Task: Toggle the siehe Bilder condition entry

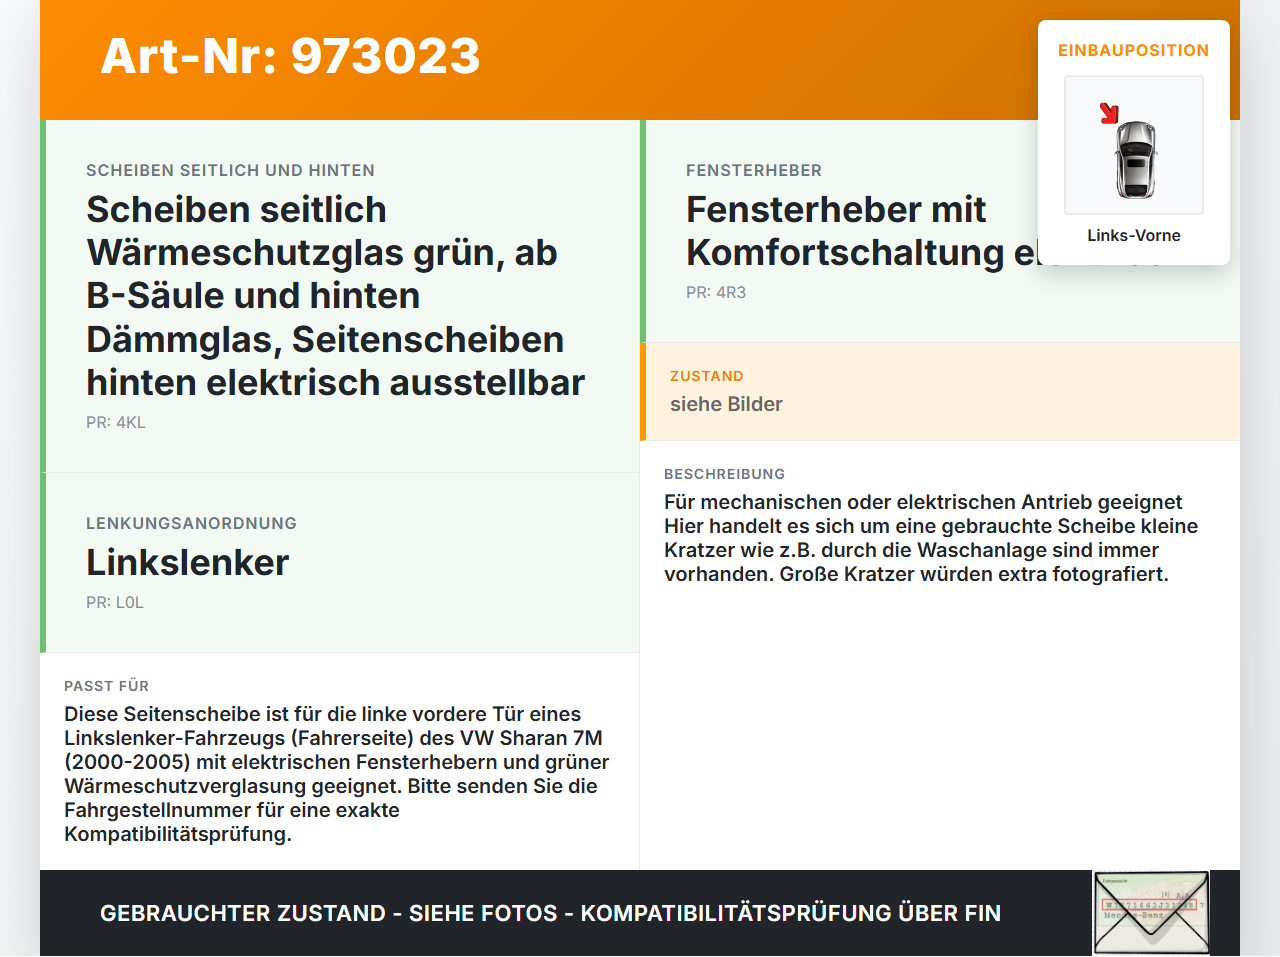Action: click(x=726, y=404)
